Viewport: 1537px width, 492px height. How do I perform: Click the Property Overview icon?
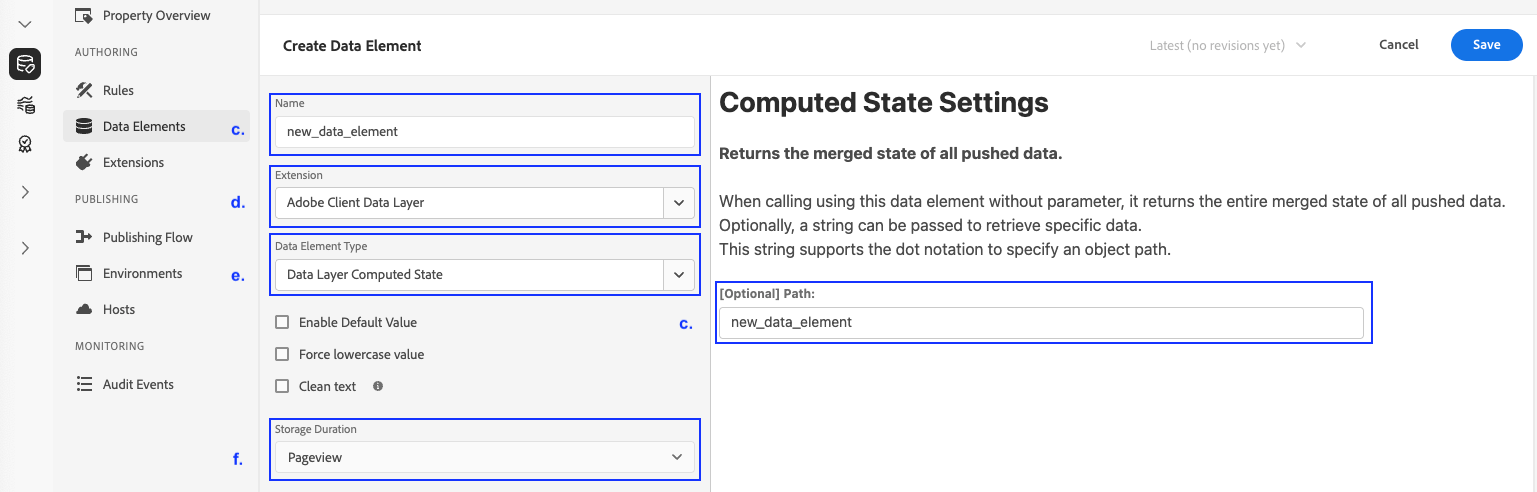[x=84, y=15]
